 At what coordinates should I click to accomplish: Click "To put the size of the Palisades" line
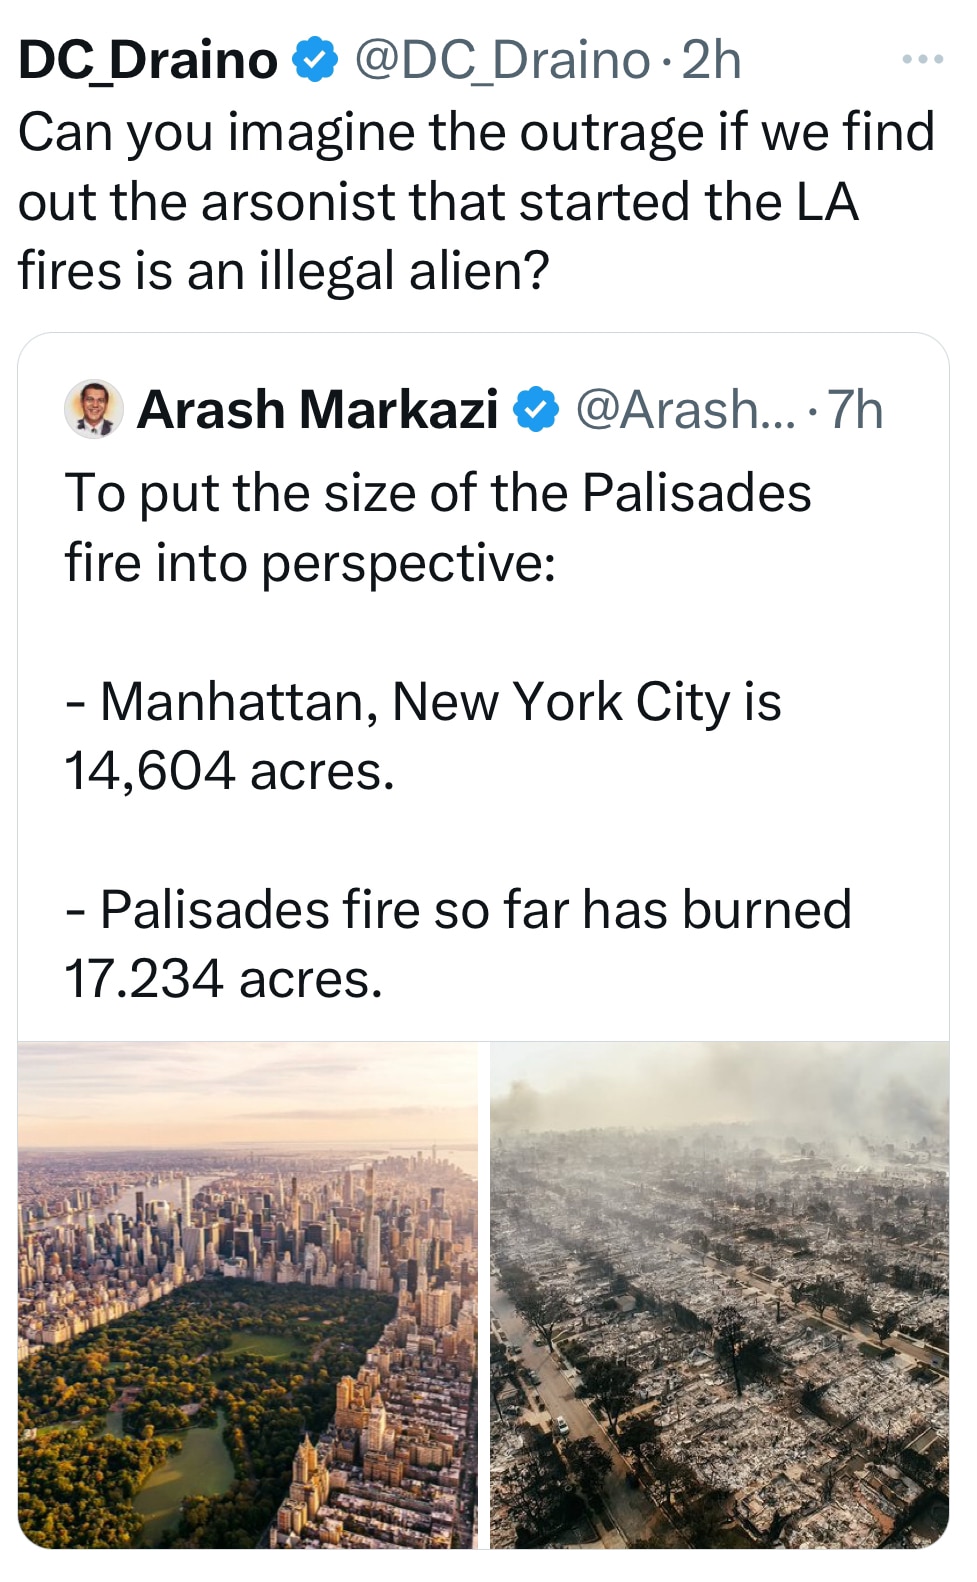click(x=438, y=493)
